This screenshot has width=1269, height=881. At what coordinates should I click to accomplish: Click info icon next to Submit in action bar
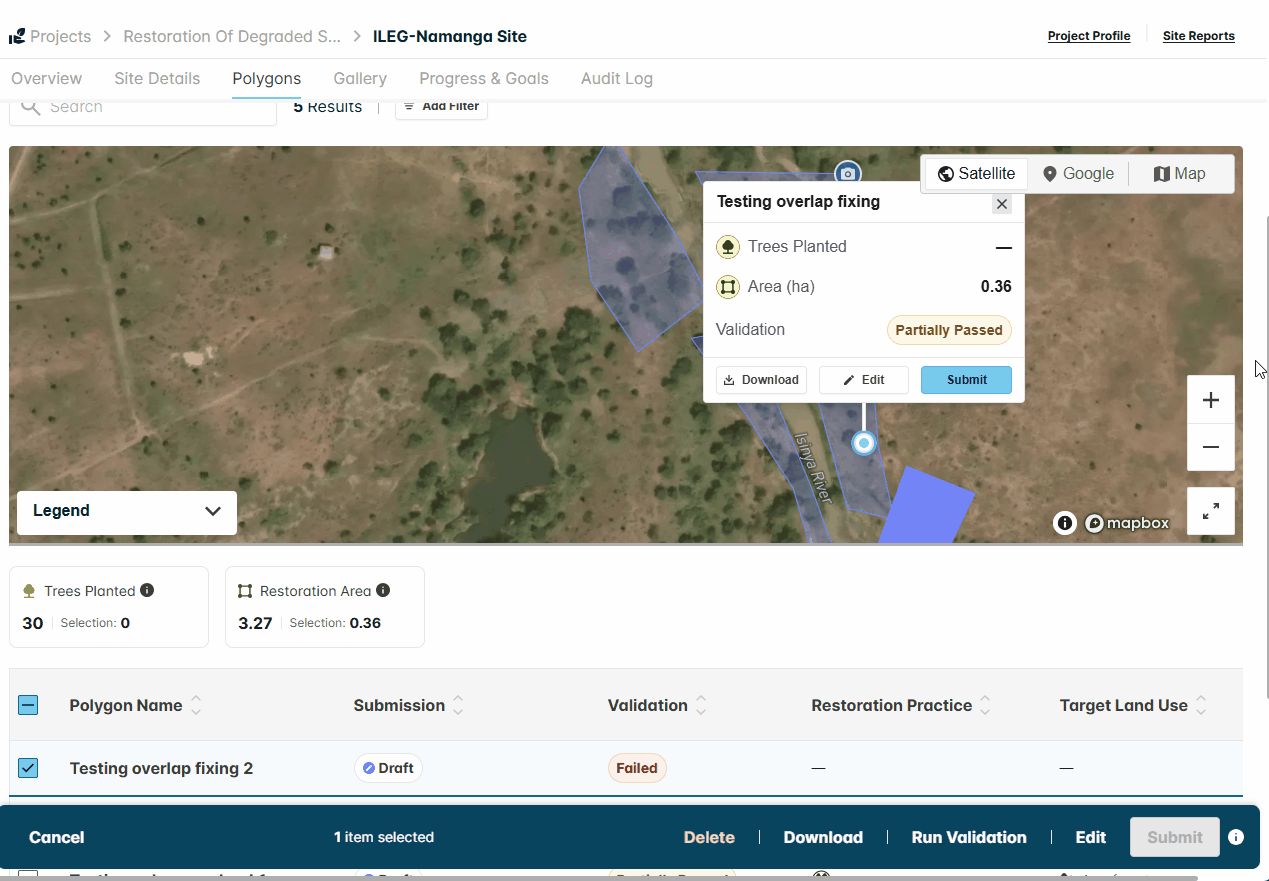point(1236,837)
